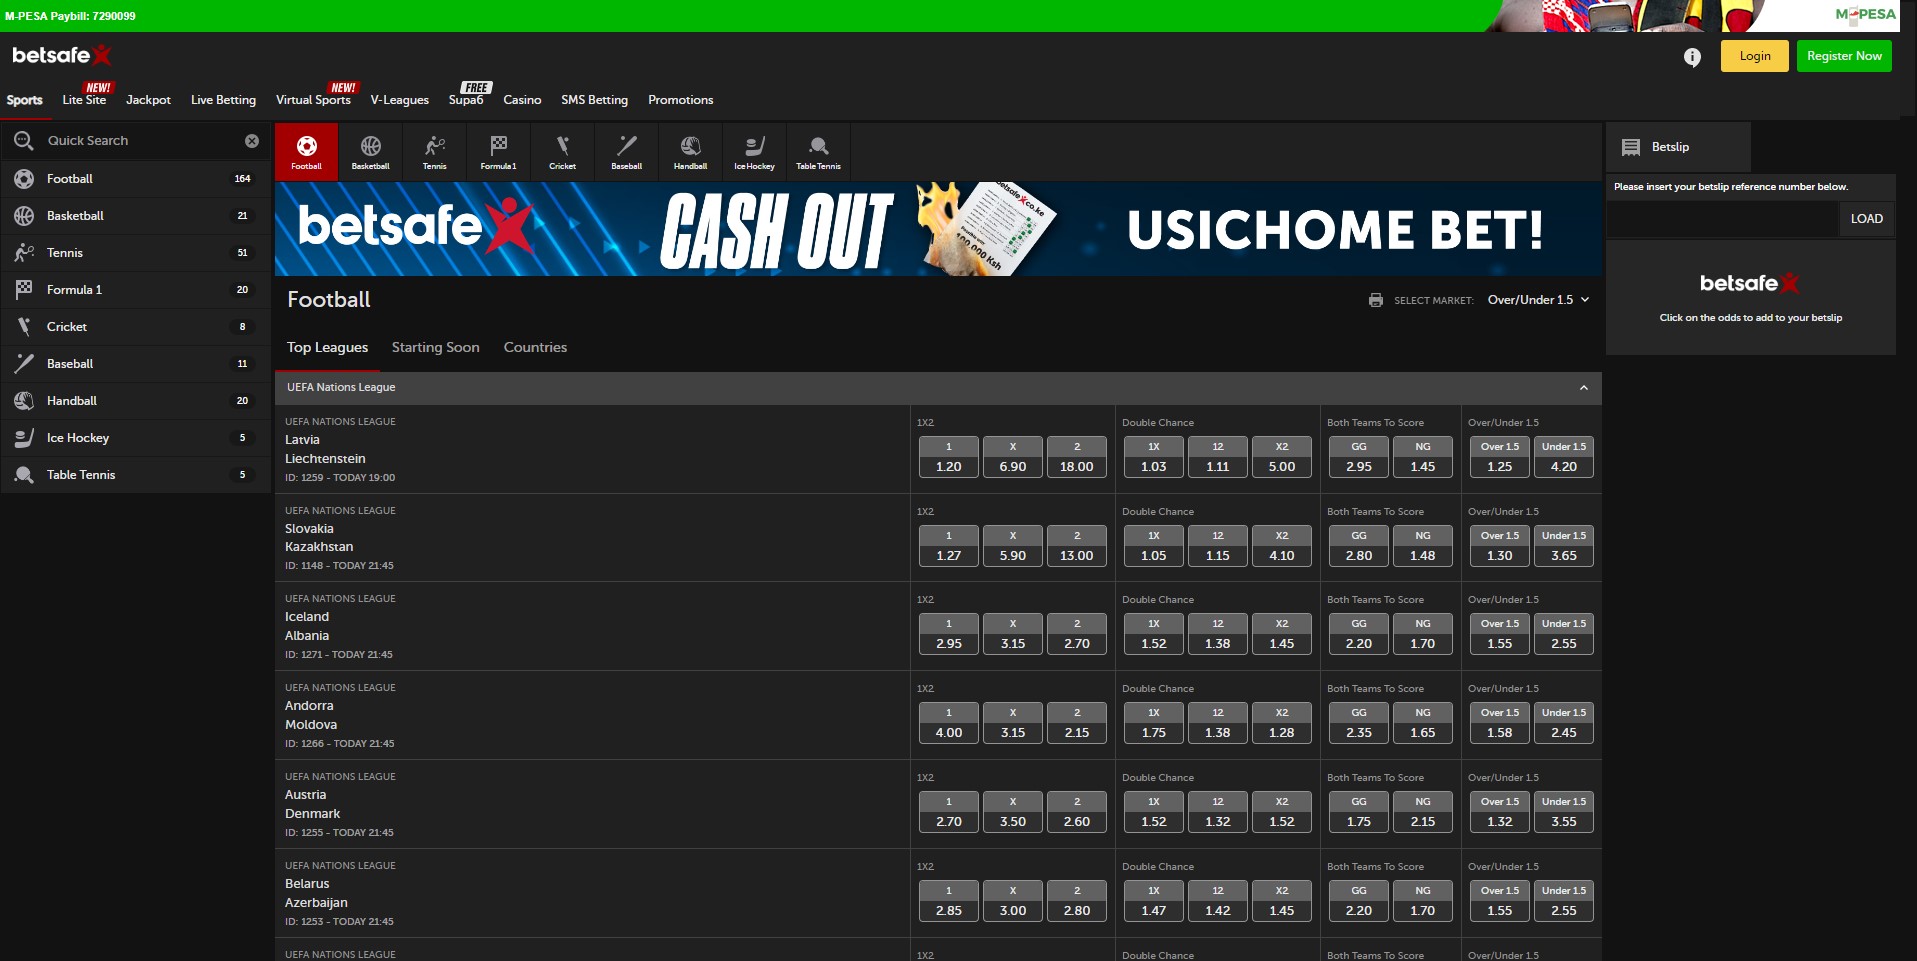Click betslip reference number input field
The height and width of the screenshot is (961, 1917).
tap(1723, 219)
